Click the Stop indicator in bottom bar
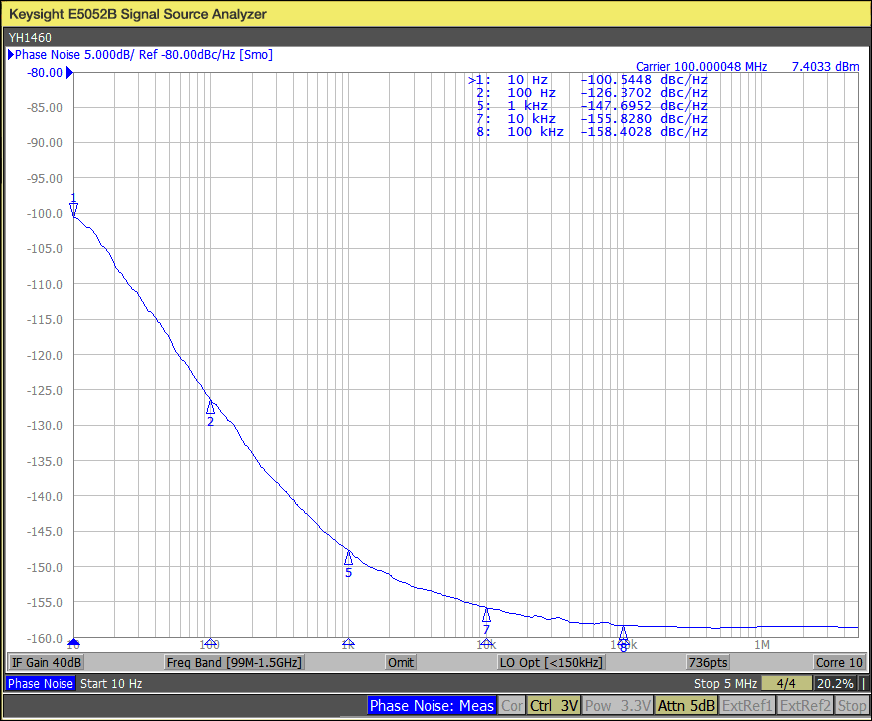Image resolution: width=872 pixels, height=721 pixels. point(851,706)
